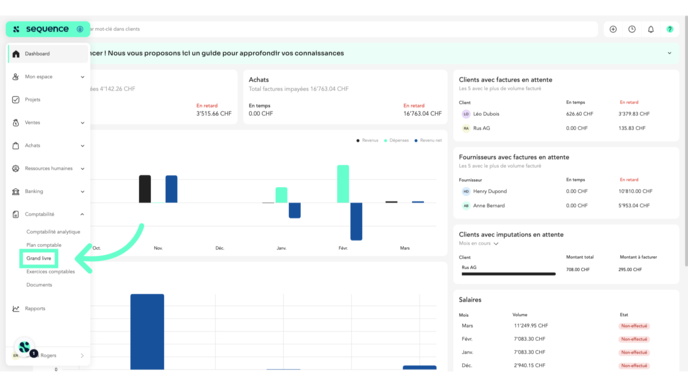Click the page vertical scrollbar

[686, 140]
